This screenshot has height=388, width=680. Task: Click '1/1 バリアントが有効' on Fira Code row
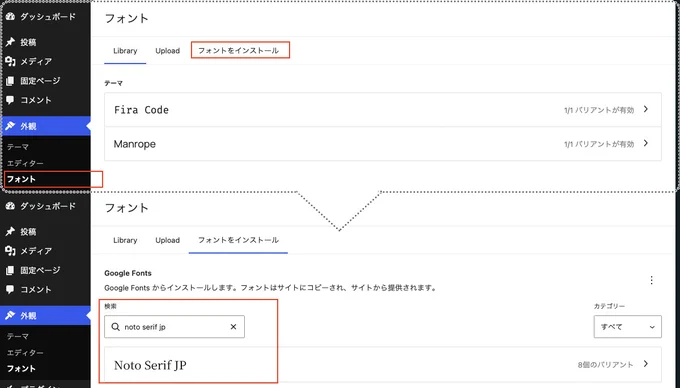click(599, 110)
